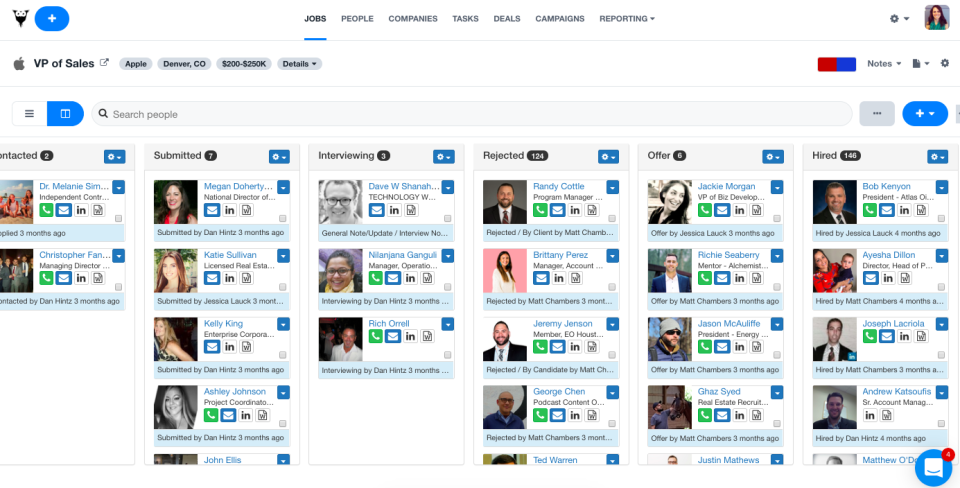This screenshot has width=960, height=488.
Task: Open the REPORTING menu
Action: [x=627, y=19]
